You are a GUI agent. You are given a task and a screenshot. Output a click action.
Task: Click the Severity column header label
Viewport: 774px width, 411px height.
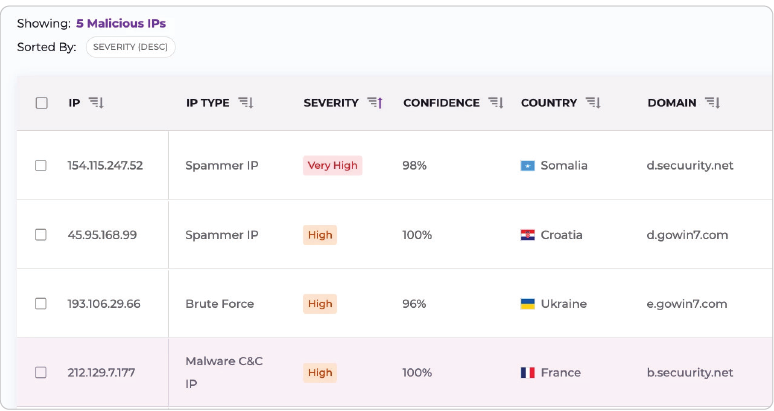[x=331, y=103]
